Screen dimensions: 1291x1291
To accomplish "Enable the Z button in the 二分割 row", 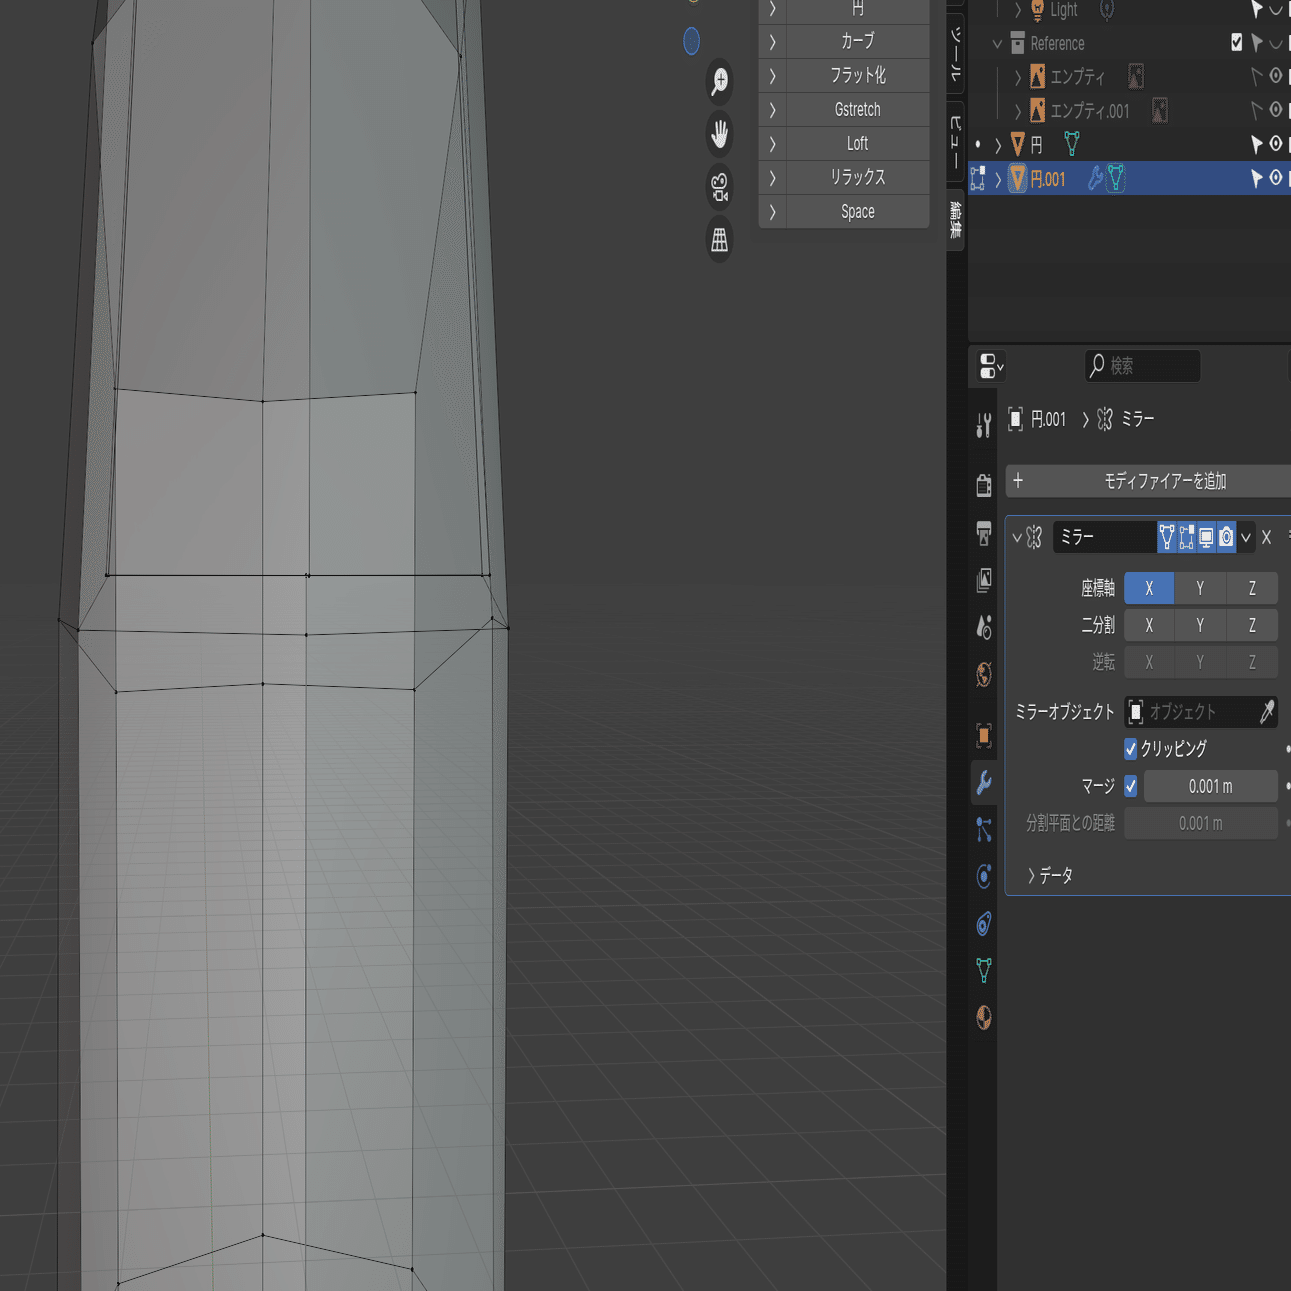I will (1252, 625).
